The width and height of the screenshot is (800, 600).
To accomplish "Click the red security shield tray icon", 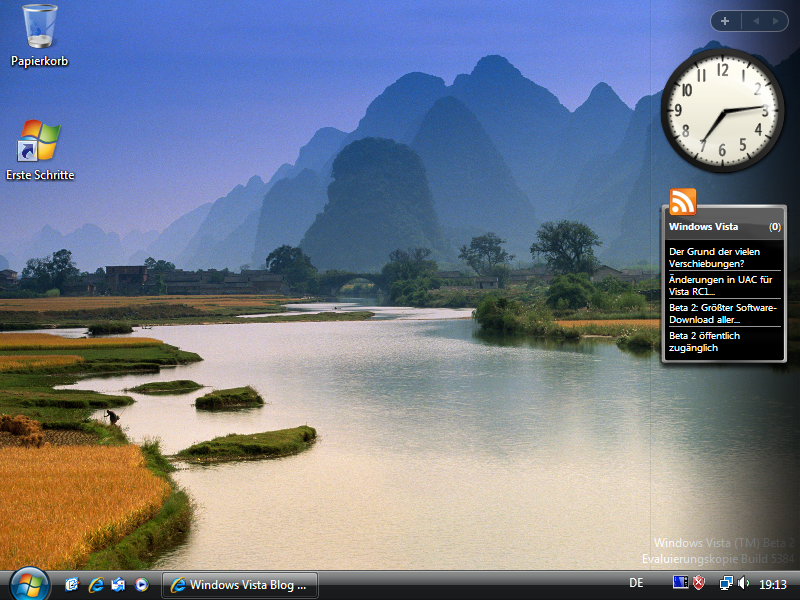I will (x=700, y=583).
